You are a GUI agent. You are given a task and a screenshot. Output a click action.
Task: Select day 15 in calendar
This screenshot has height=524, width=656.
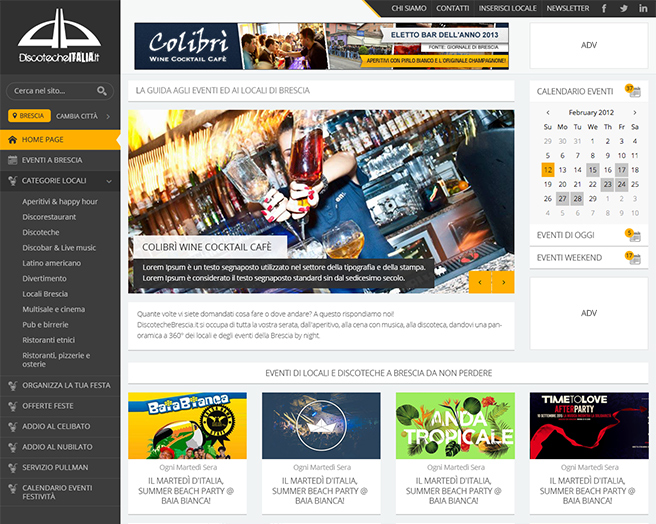point(592,170)
